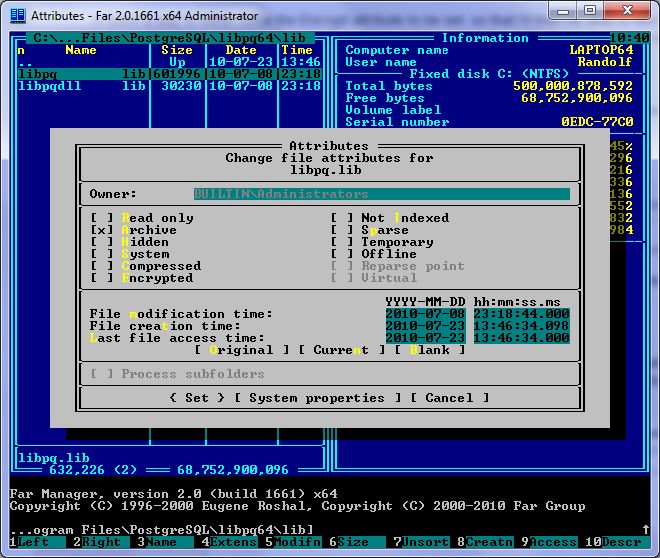The image size is (660, 558).
Task: Sort by 9 Access in key bar
Action: tap(549, 542)
